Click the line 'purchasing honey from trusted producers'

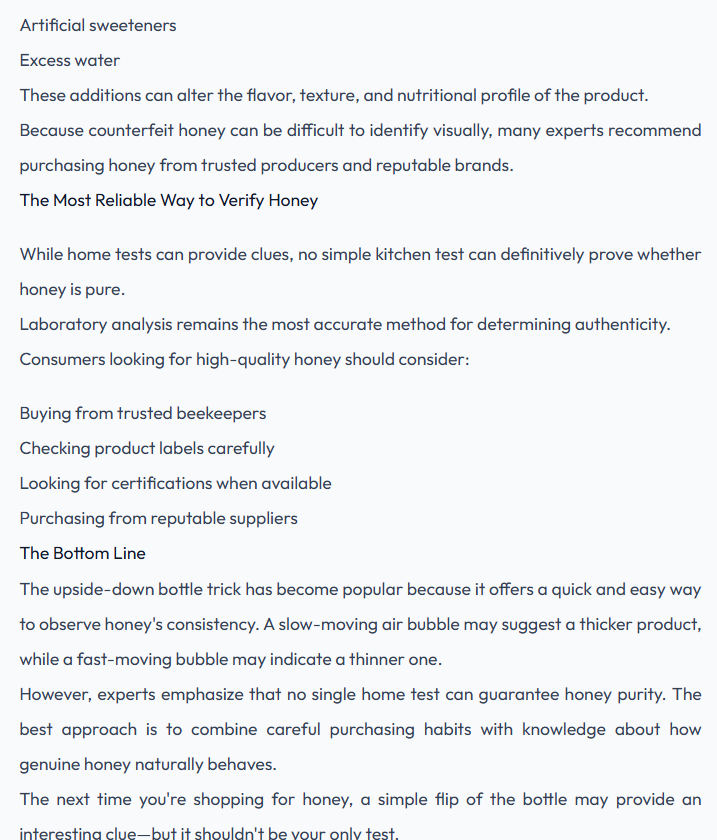(266, 165)
